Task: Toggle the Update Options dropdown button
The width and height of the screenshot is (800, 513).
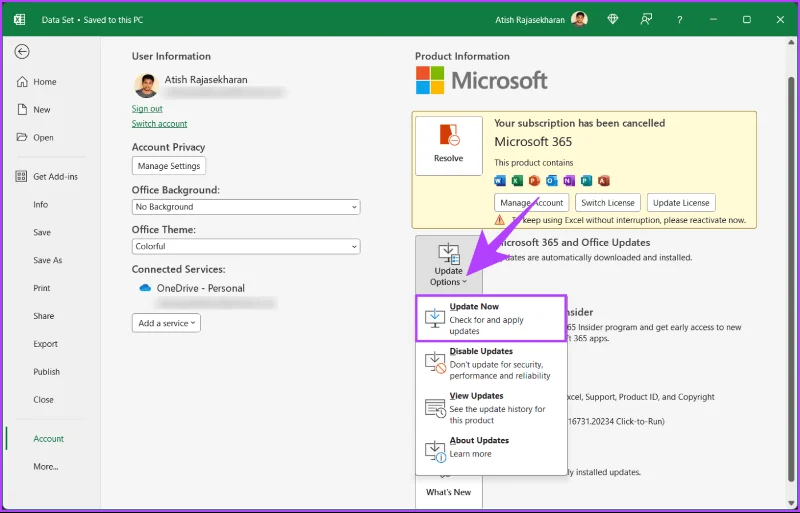Action: tap(448, 265)
